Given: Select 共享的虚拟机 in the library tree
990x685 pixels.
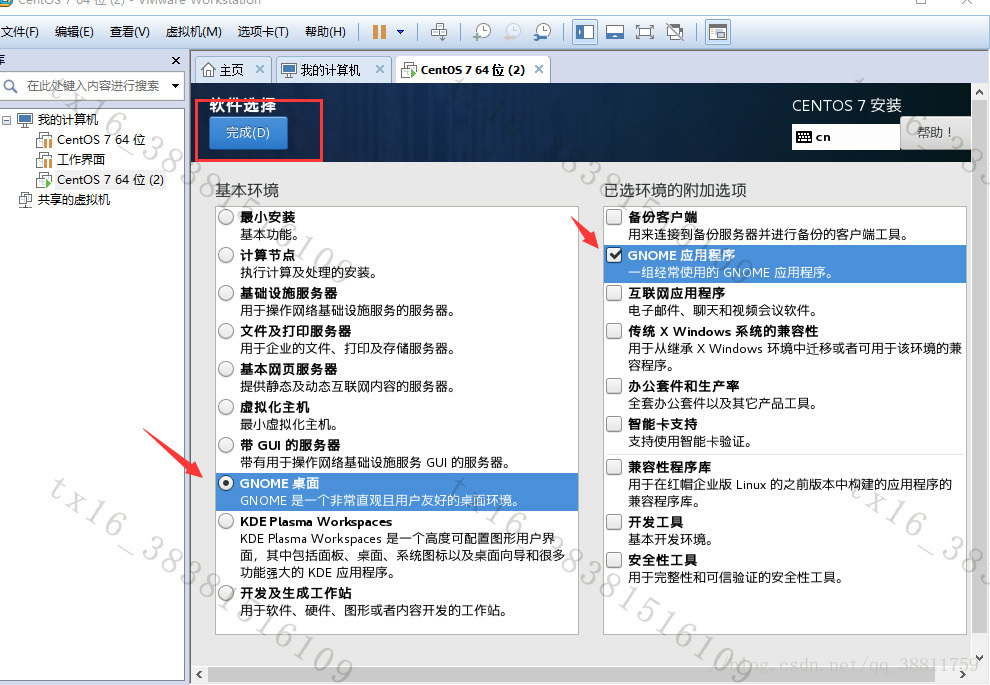Looking at the screenshot, I should (x=74, y=200).
